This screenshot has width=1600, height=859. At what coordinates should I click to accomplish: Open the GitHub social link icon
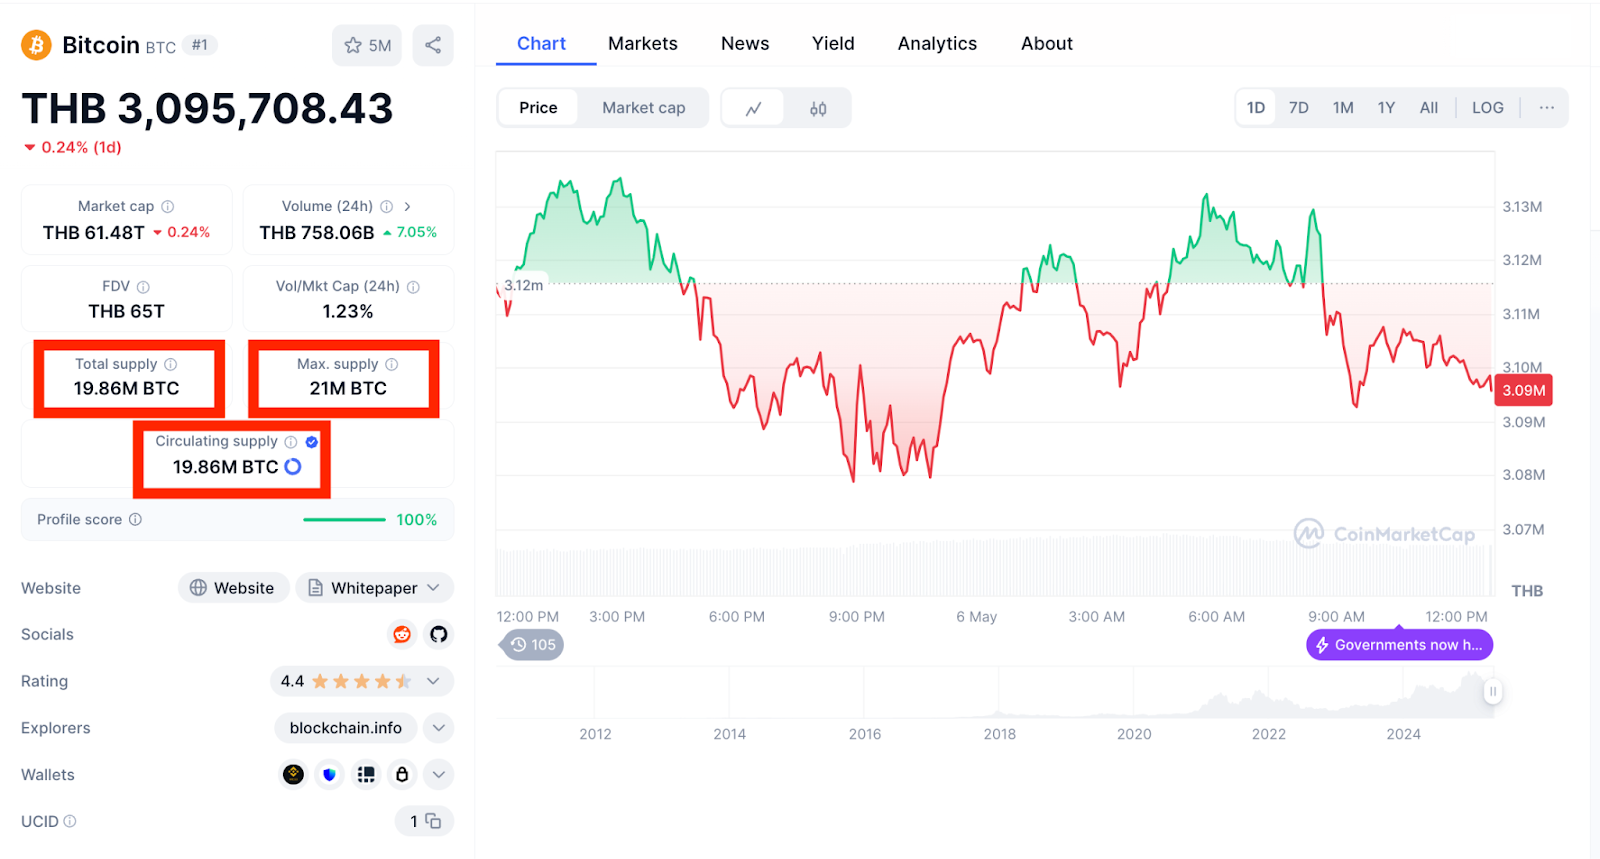click(438, 634)
